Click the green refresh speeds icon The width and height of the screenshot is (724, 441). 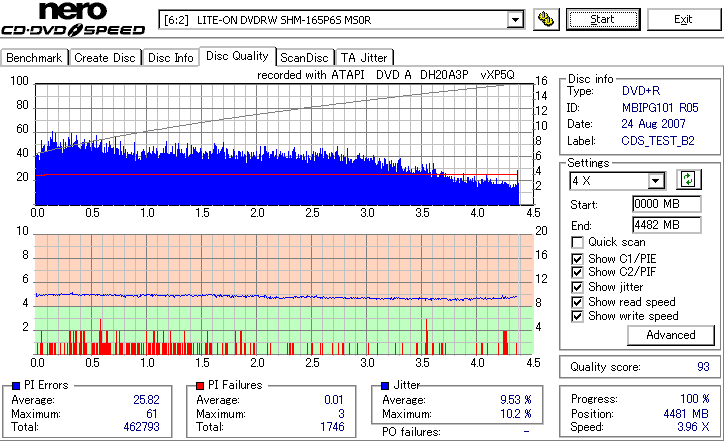(688, 180)
